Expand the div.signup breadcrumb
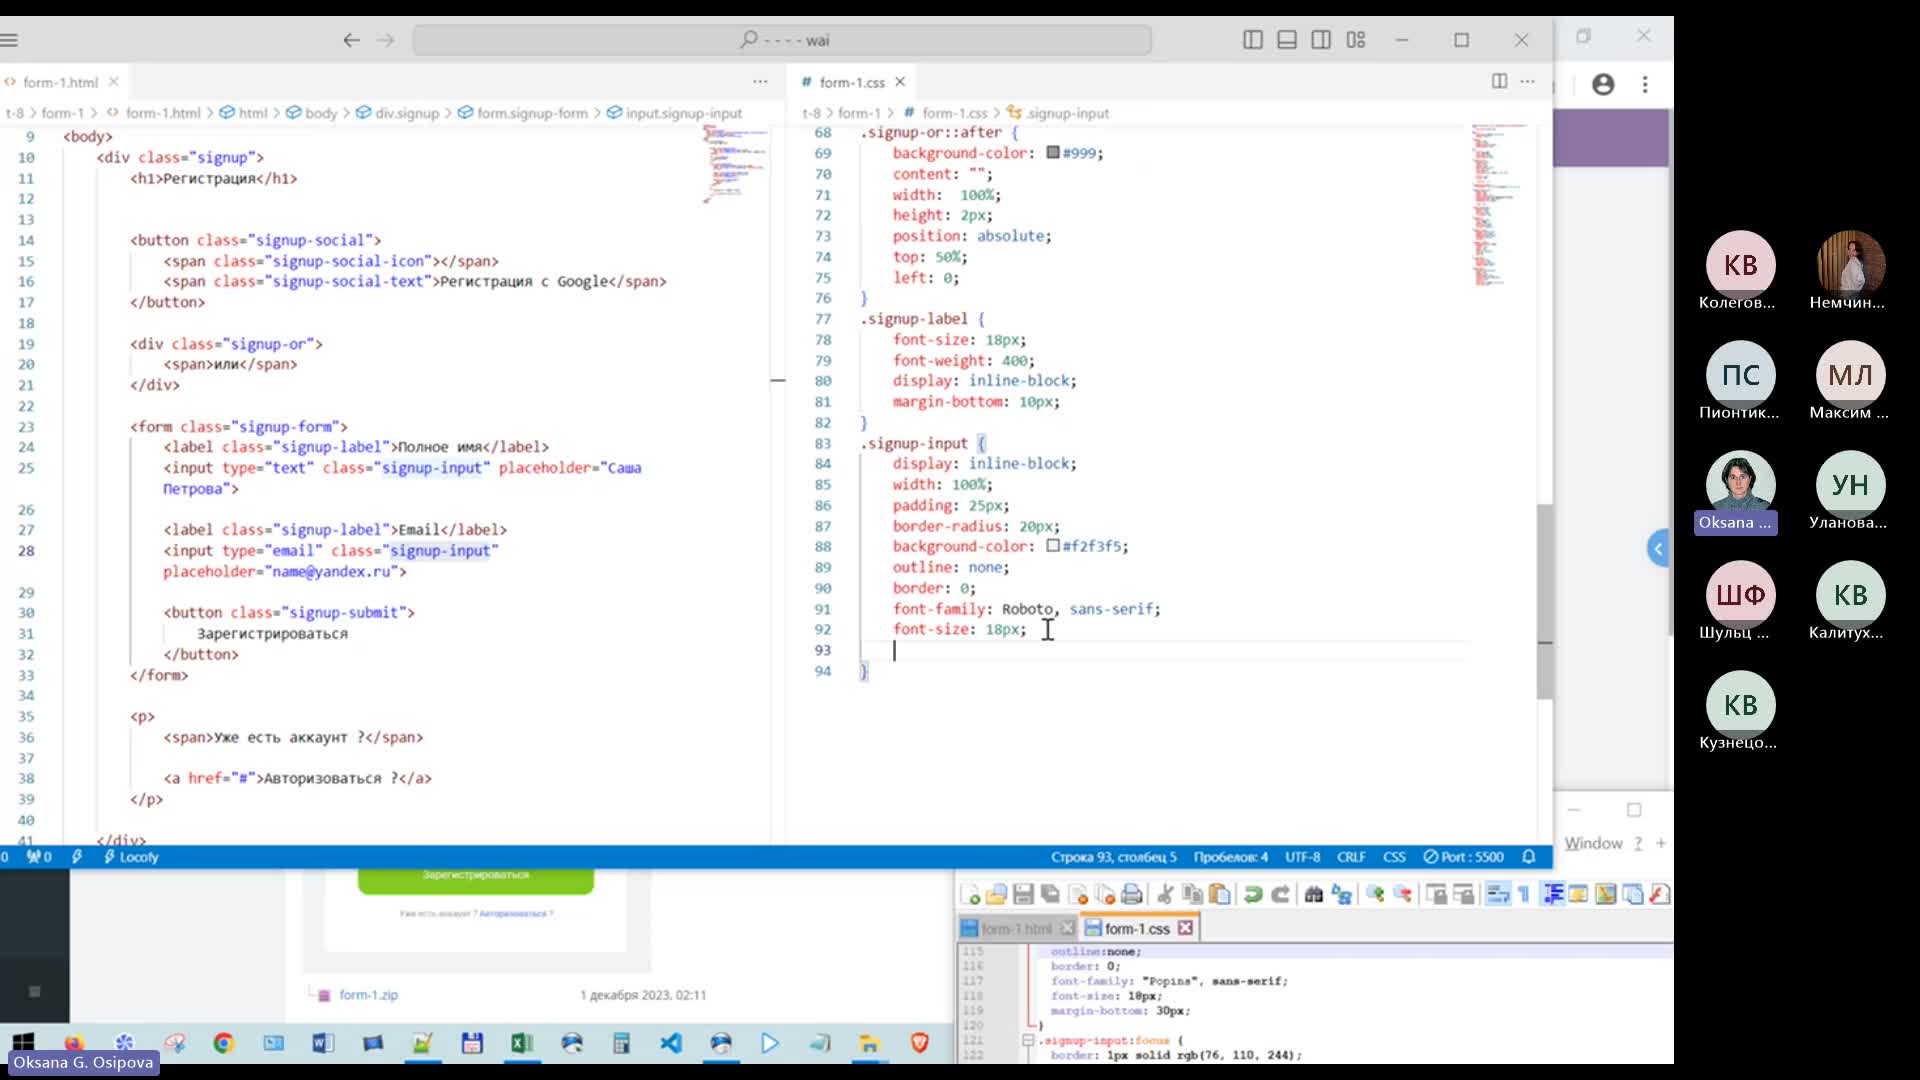This screenshot has height=1080, width=1920. (398, 113)
